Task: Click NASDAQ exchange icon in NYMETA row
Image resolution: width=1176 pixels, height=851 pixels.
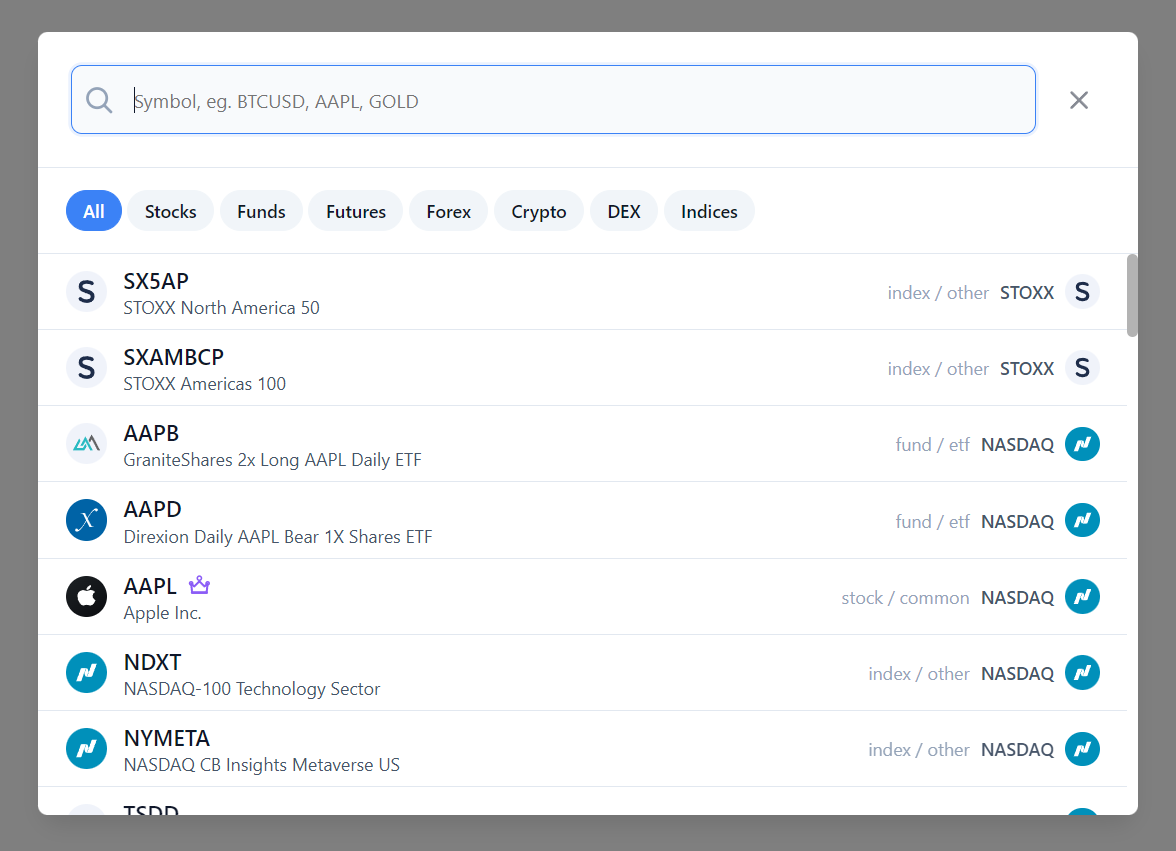Action: click(x=1082, y=749)
